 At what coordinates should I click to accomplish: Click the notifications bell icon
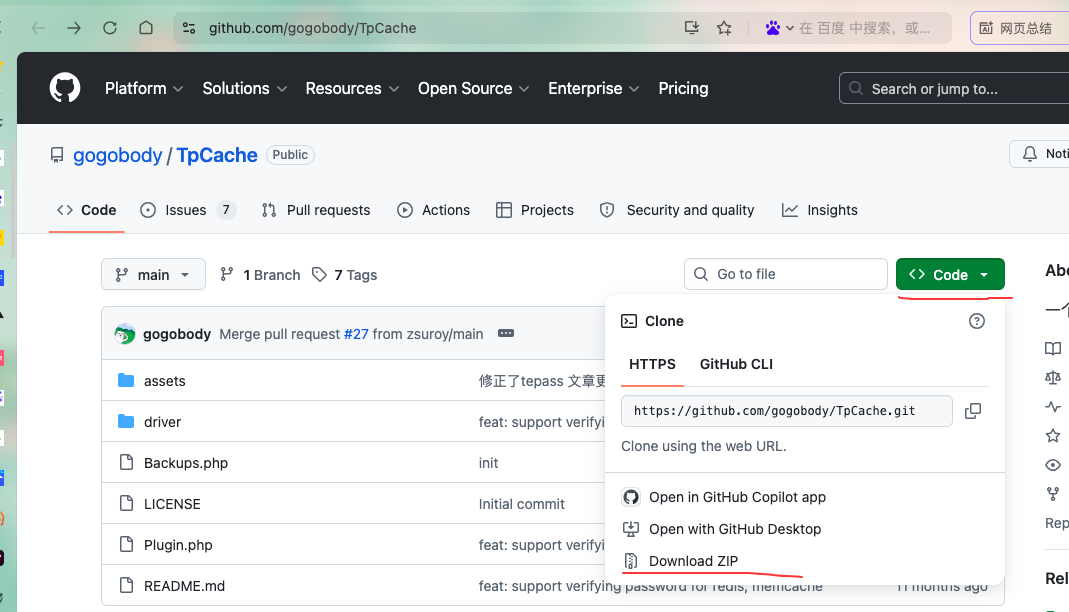point(1029,154)
